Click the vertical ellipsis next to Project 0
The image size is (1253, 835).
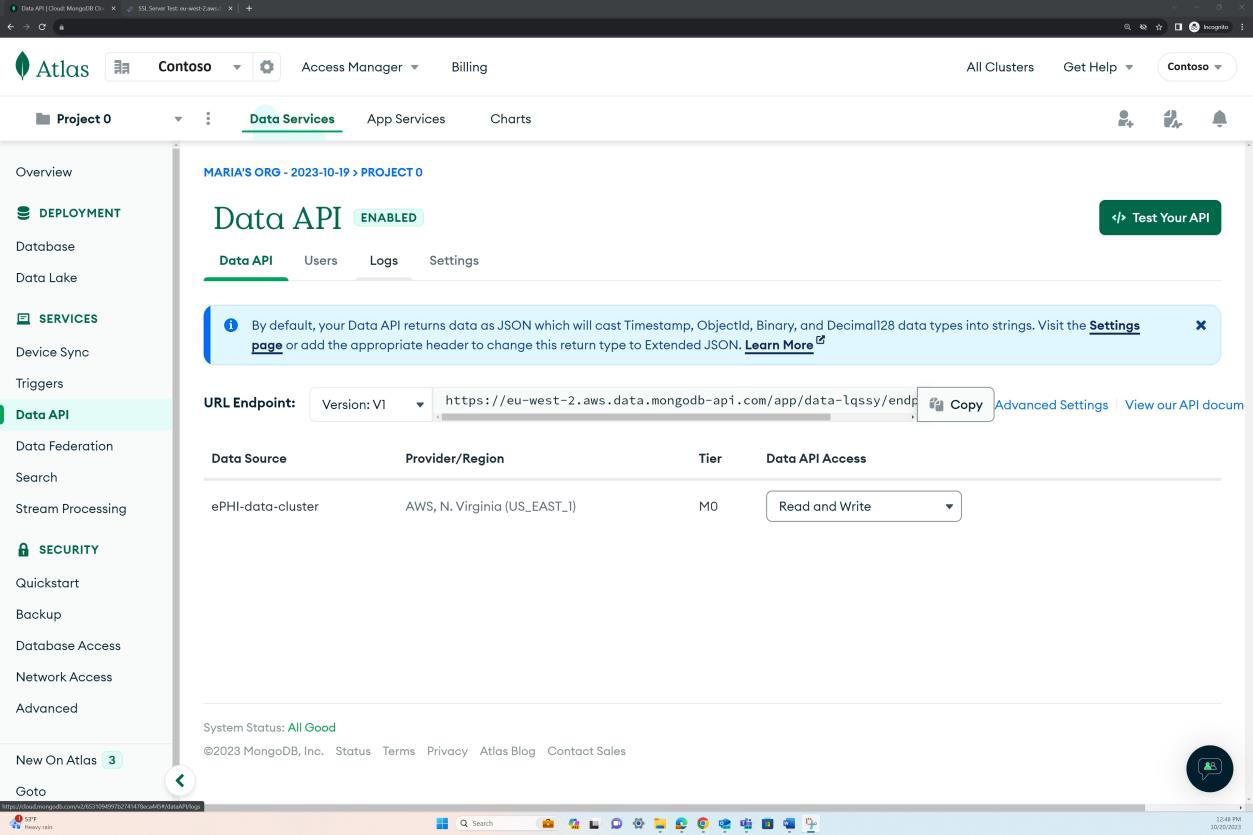click(208, 118)
